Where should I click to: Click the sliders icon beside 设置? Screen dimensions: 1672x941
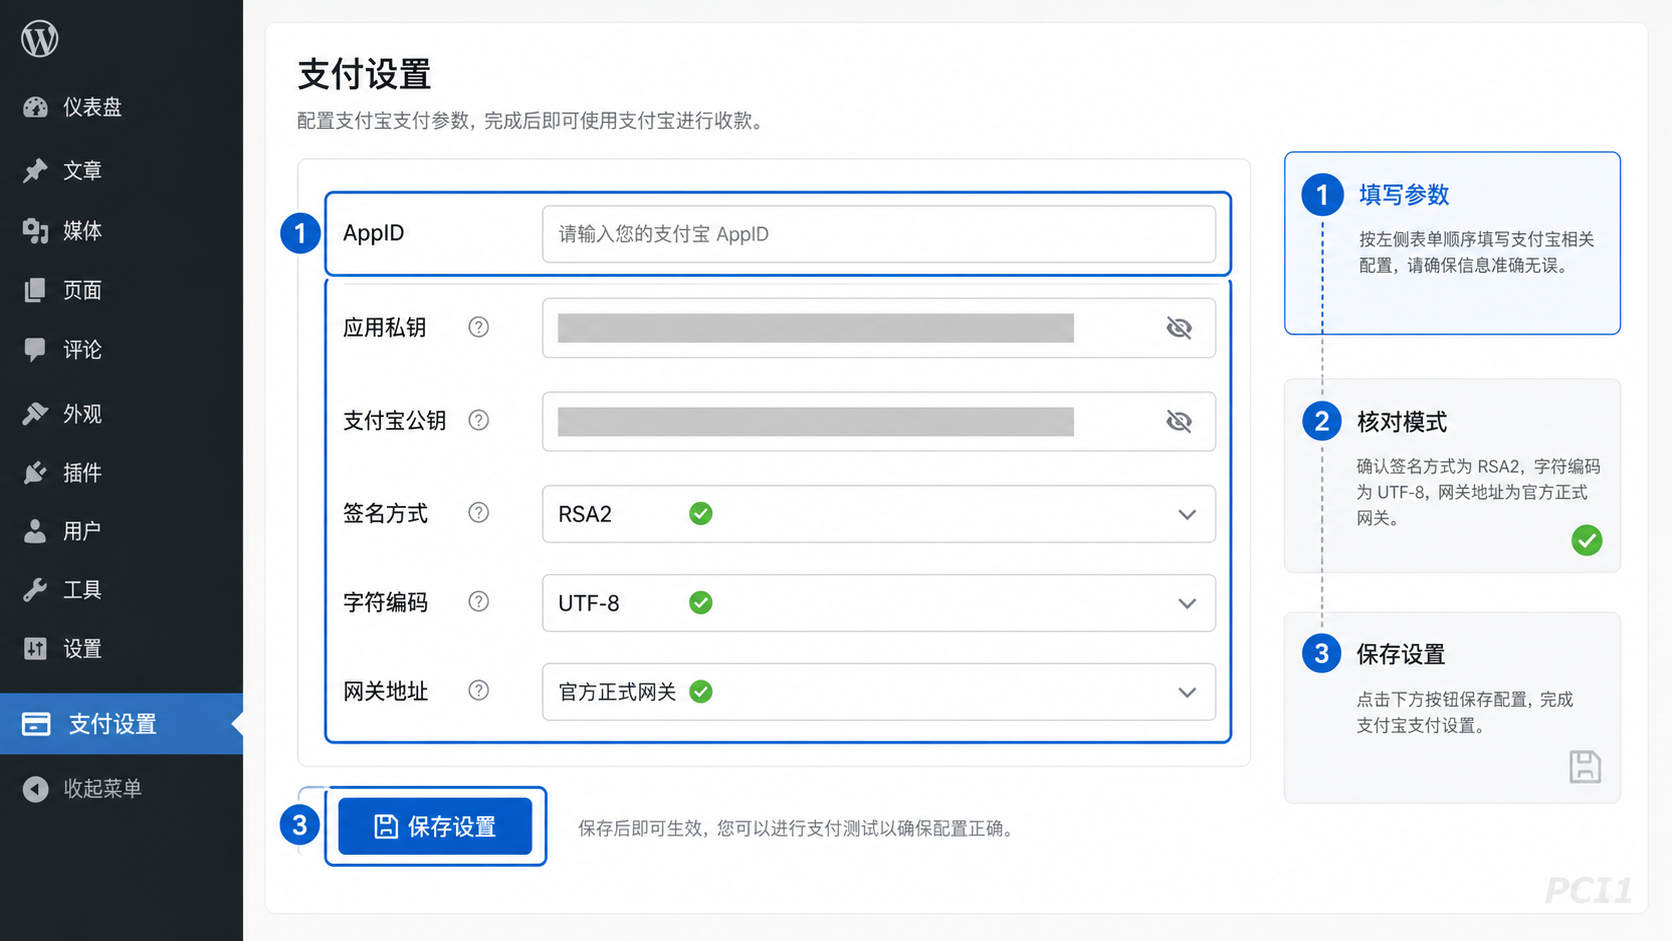pos(36,649)
